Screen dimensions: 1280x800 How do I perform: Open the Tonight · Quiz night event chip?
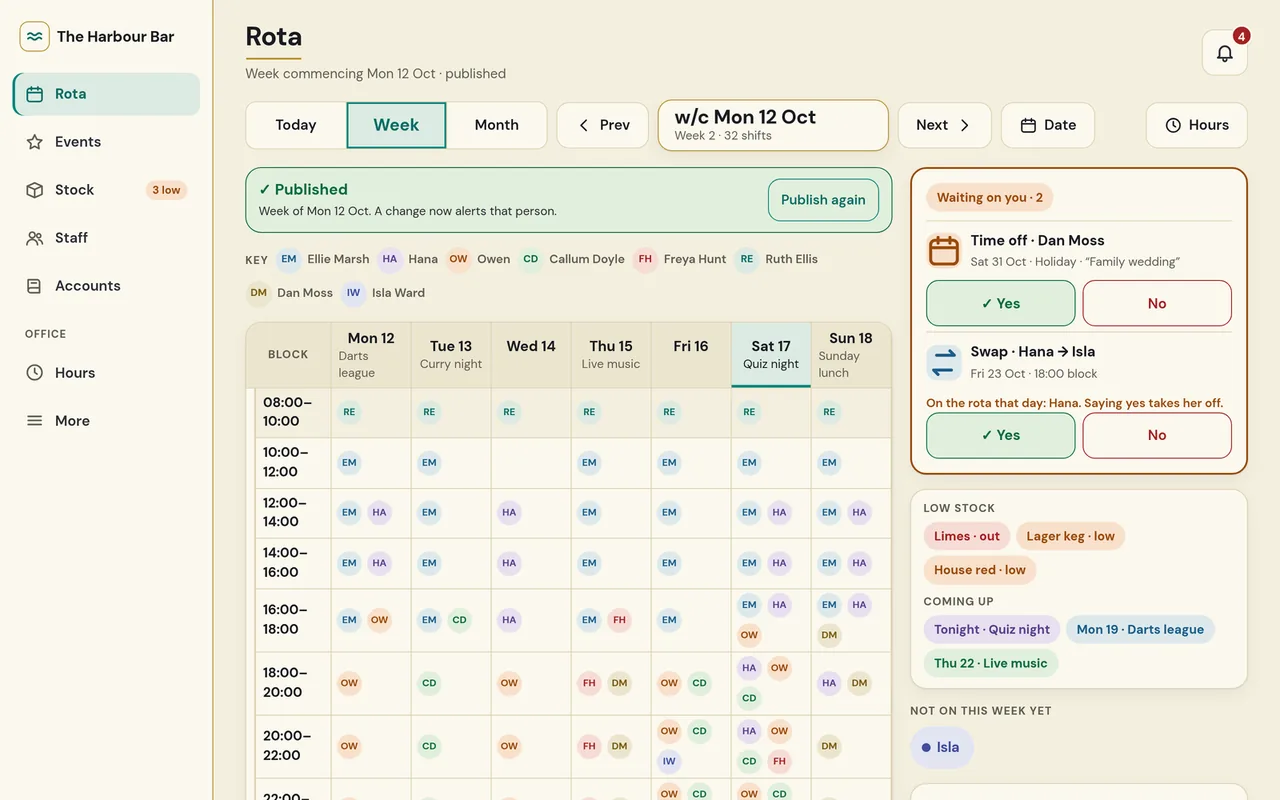click(992, 629)
